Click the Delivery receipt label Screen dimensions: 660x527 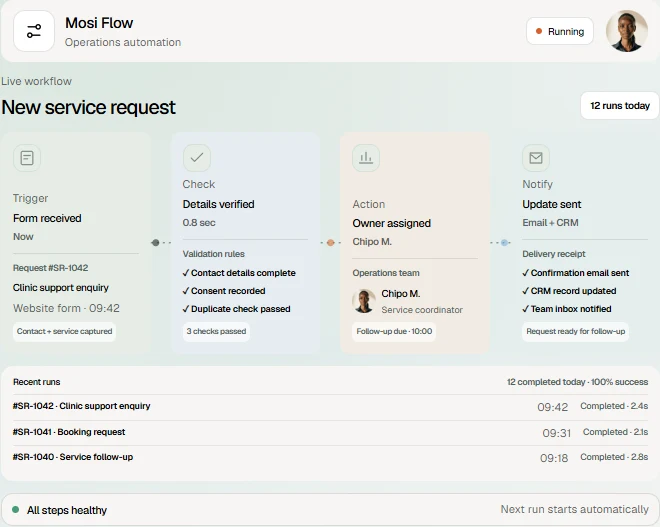coord(554,254)
